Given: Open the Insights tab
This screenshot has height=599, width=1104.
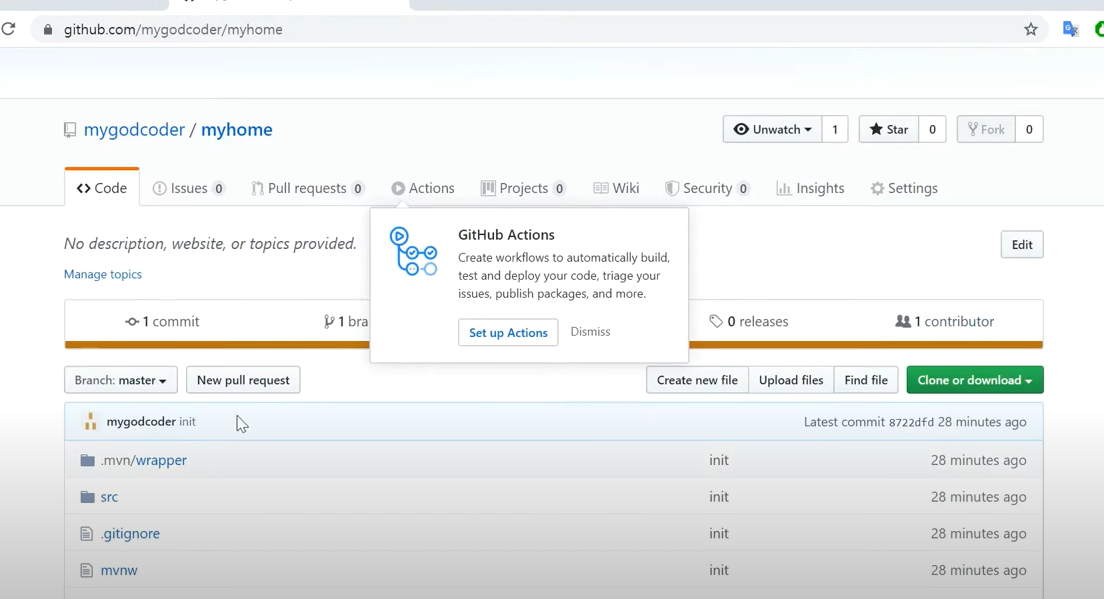Looking at the screenshot, I should click(x=810, y=188).
